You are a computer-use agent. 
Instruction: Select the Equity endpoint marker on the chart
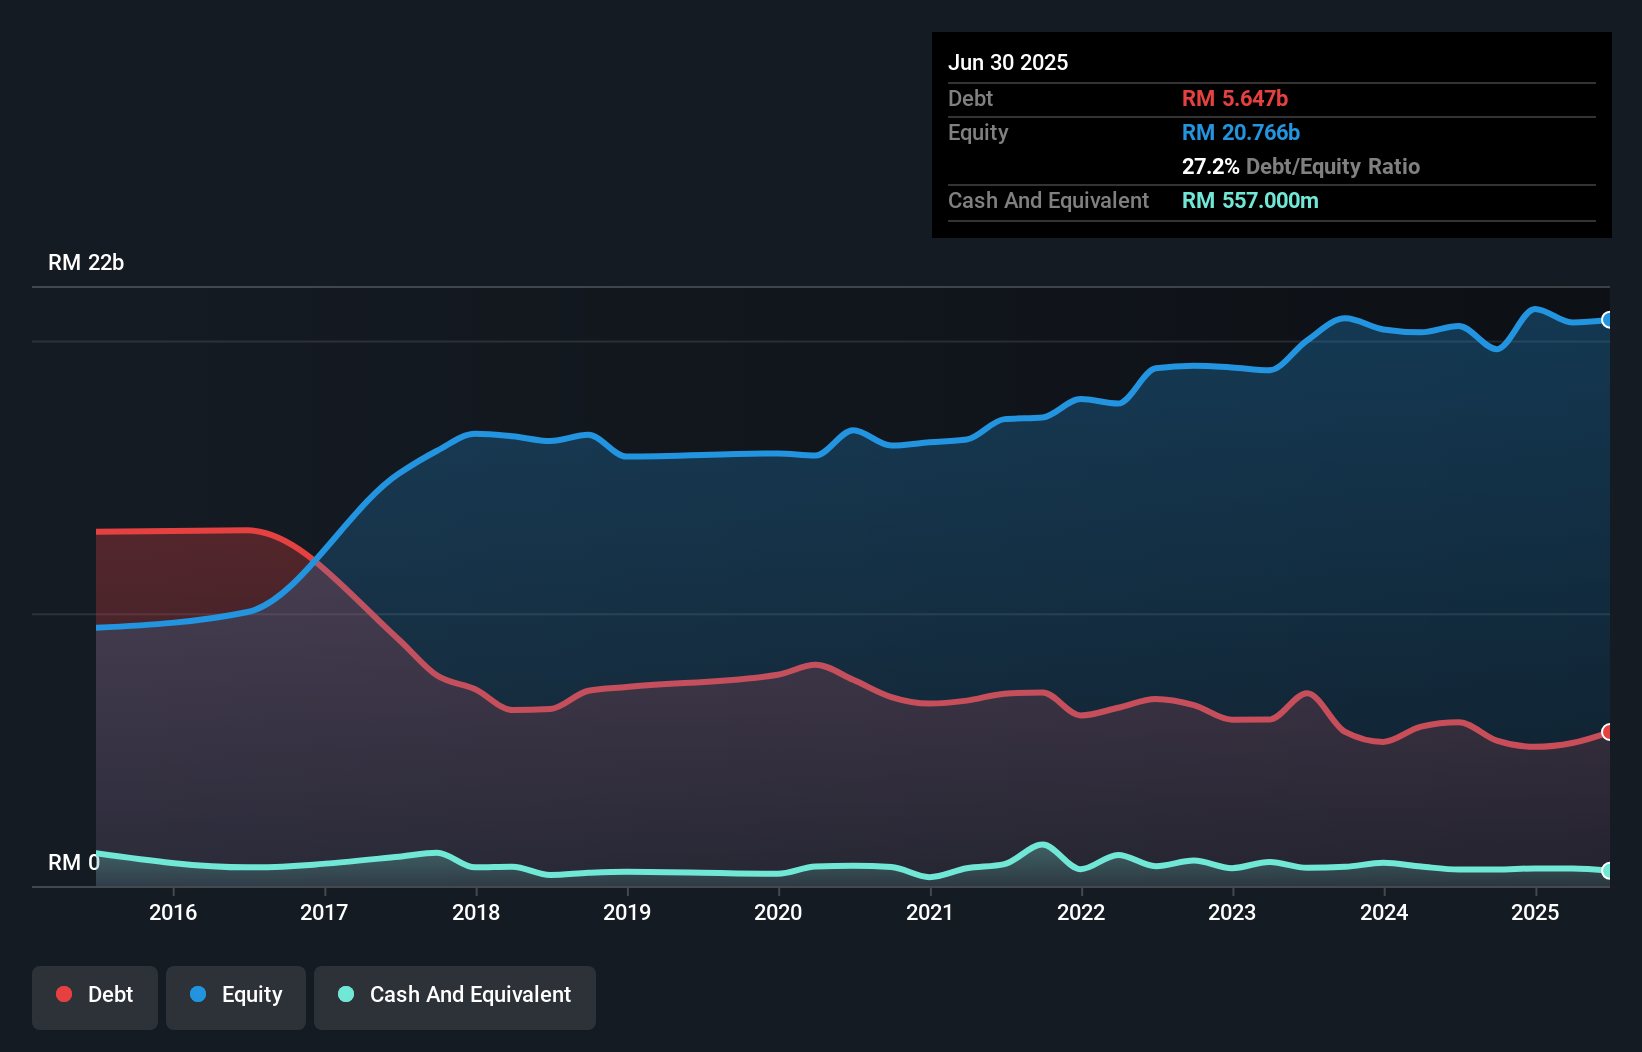point(1607,320)
